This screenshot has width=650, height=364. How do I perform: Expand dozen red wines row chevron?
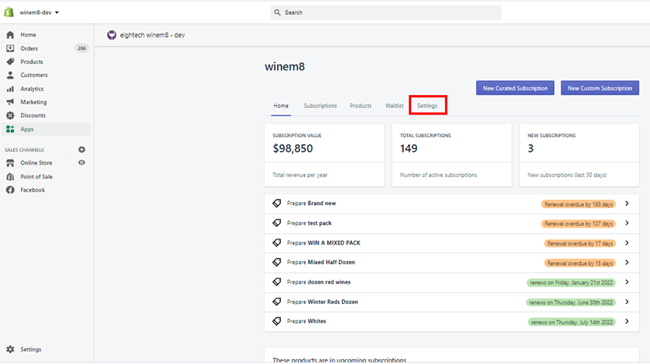[627, 282]
